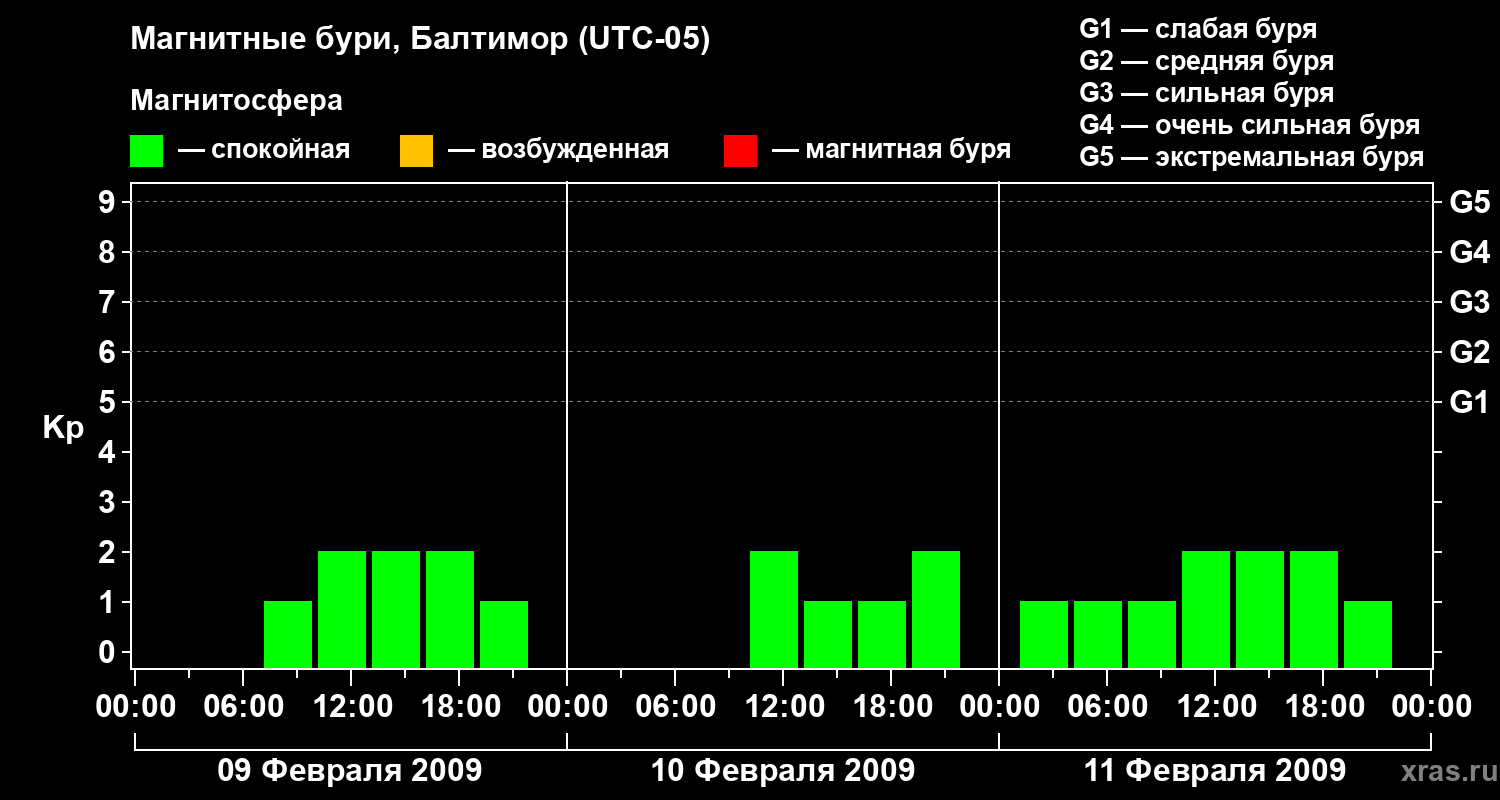Click the 06:00 tick label for 11 February
Screen dimensions: 1500x800
[x=1107, y=706]
